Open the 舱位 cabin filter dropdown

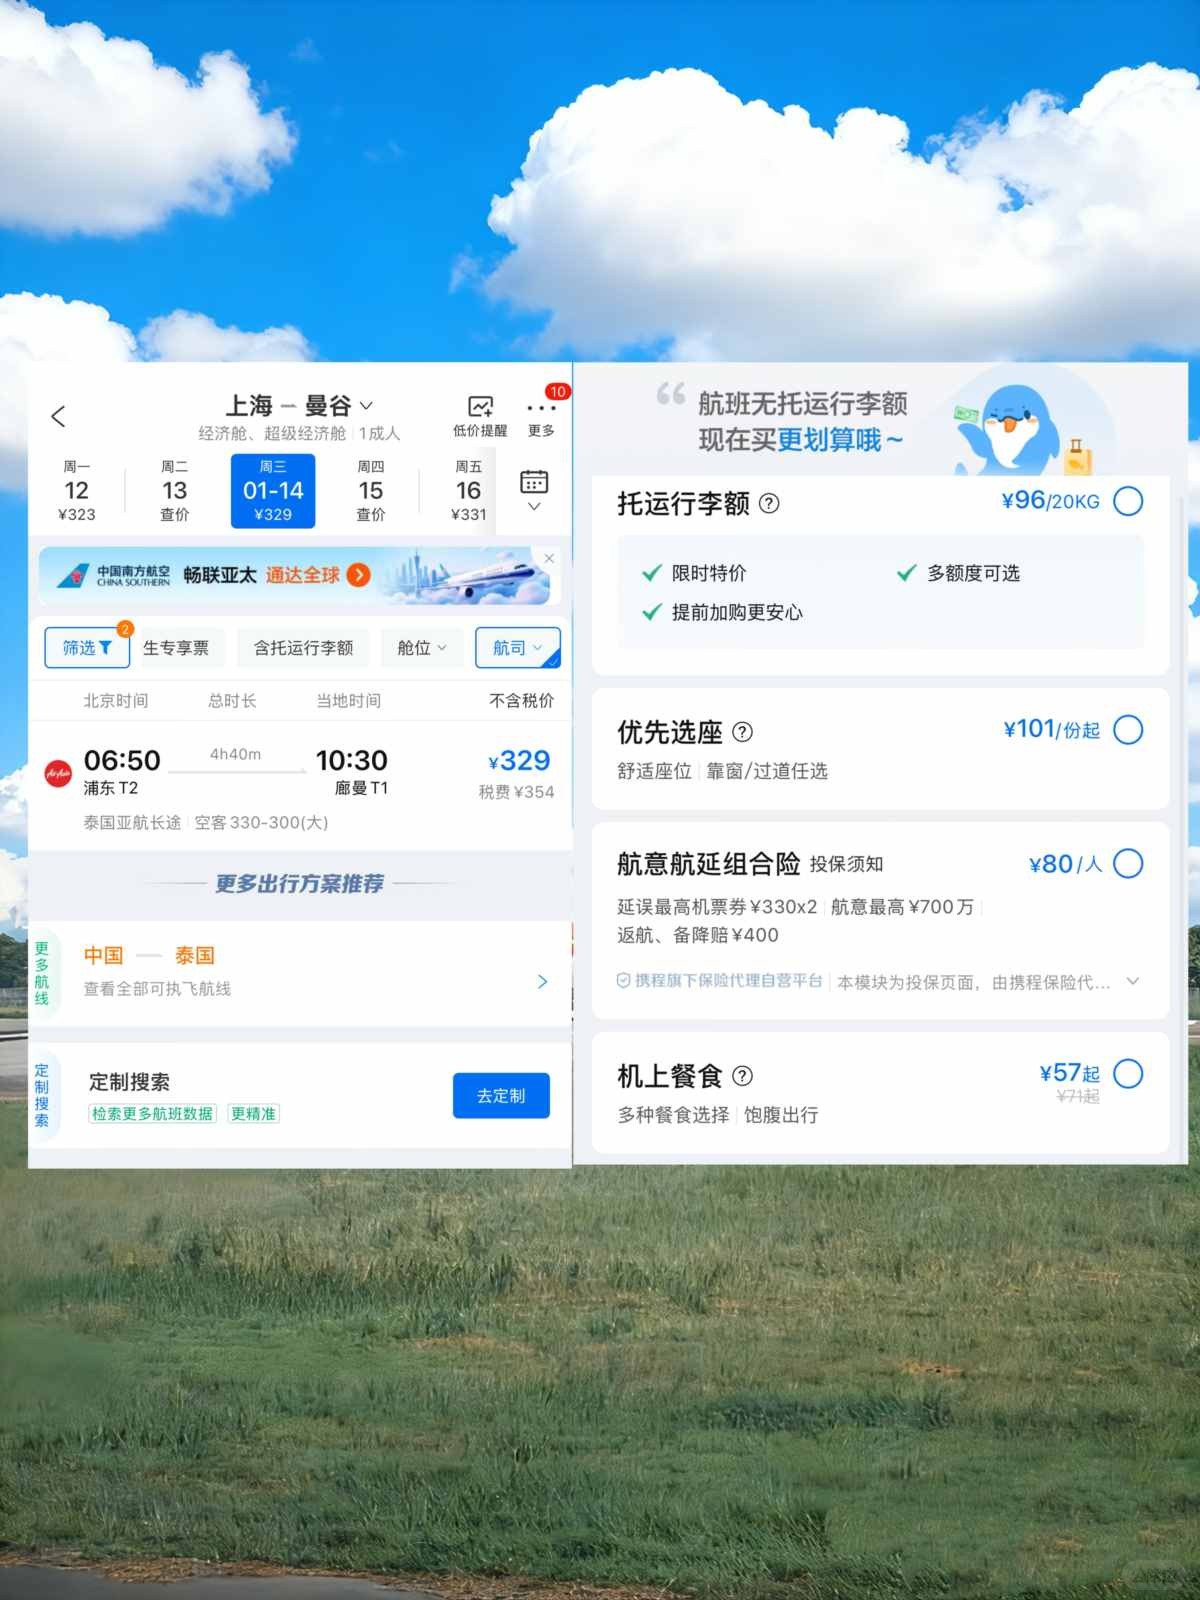(421, 648)
